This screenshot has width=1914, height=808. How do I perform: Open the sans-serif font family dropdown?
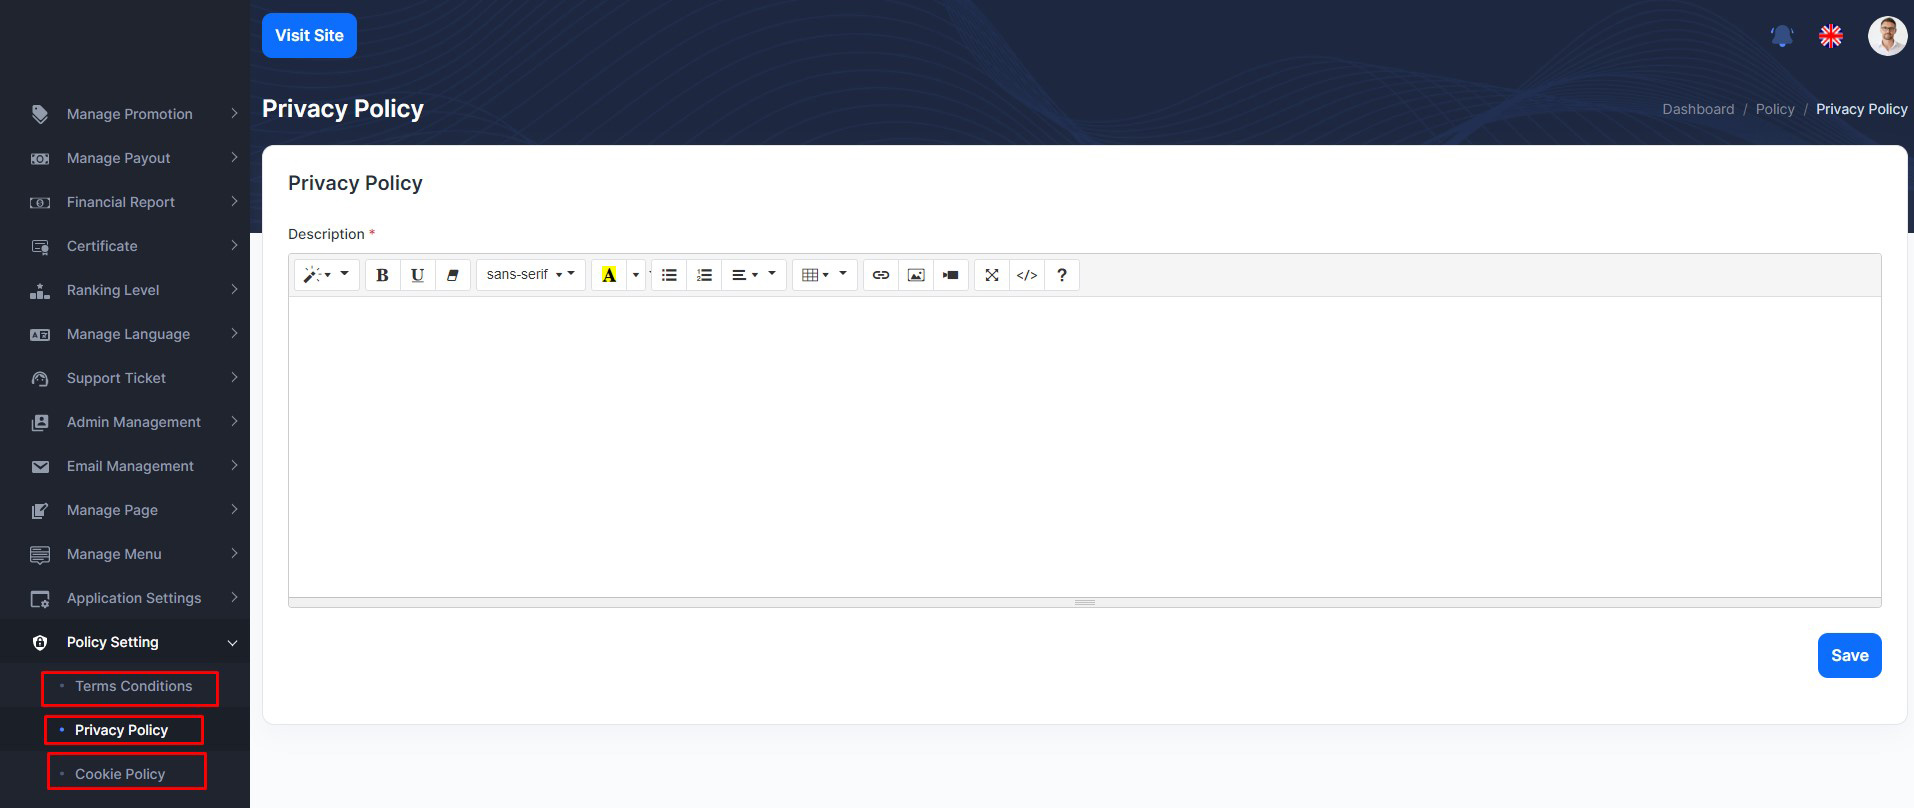point(530,275)
